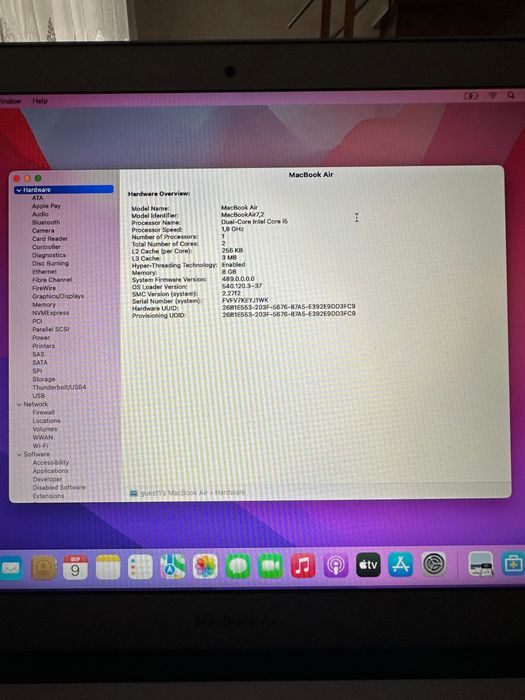Open the Podcasts app in the Dock

pyautogui.click(x=336, y=565)
